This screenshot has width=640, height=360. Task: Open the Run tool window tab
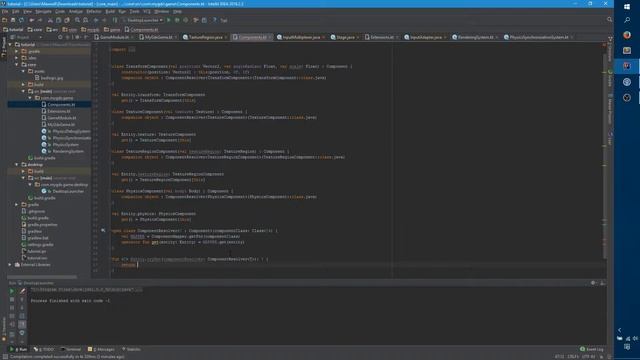18,349
